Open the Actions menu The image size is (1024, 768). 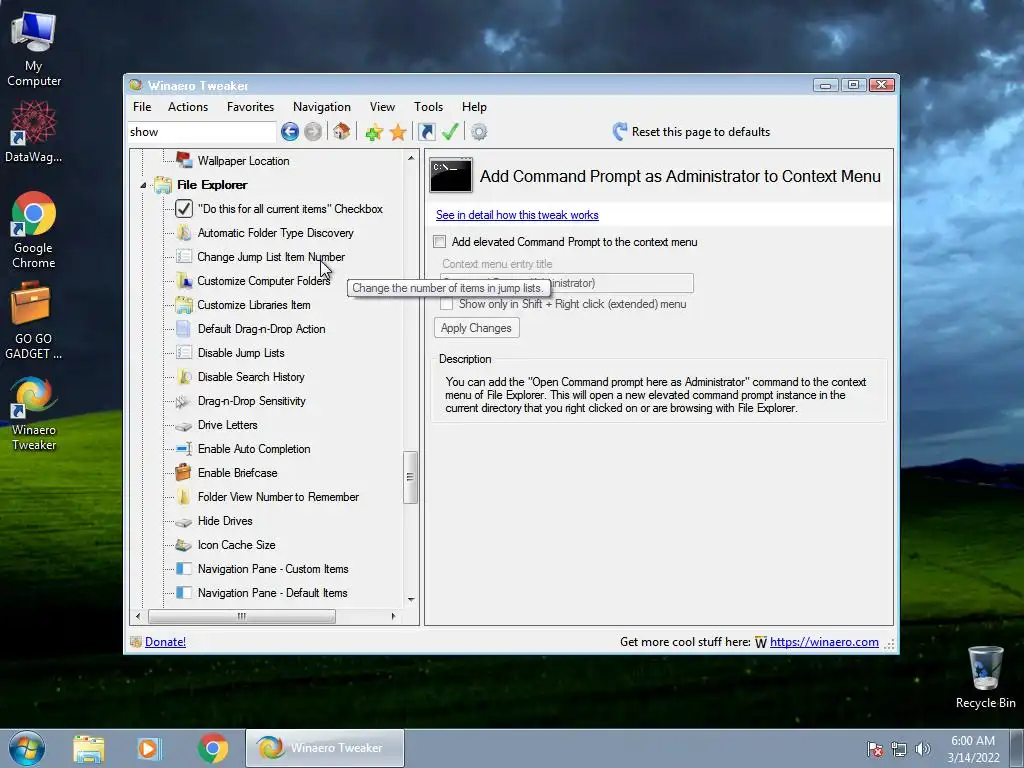coord(187,106)
